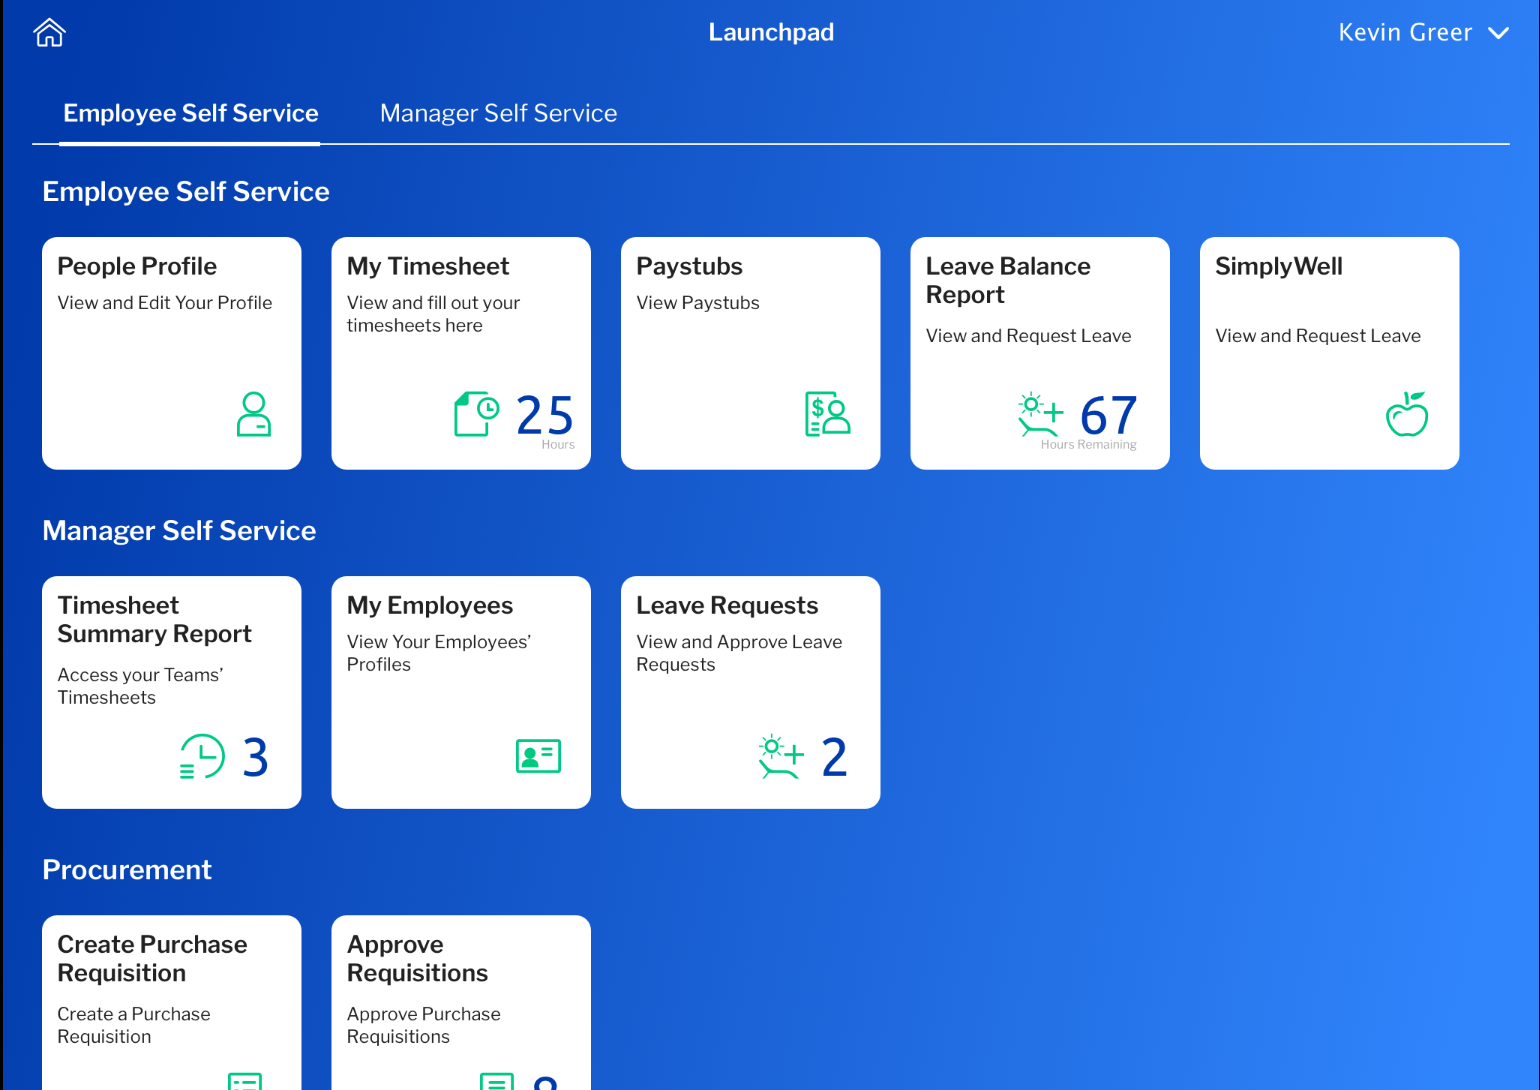Open Timesheet Summary Report tile

(x=172, y=692)
